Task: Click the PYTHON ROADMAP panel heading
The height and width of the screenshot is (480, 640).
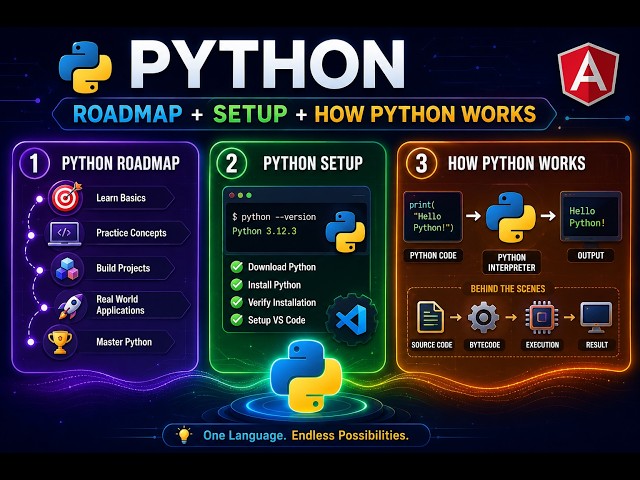Action: 121,163
